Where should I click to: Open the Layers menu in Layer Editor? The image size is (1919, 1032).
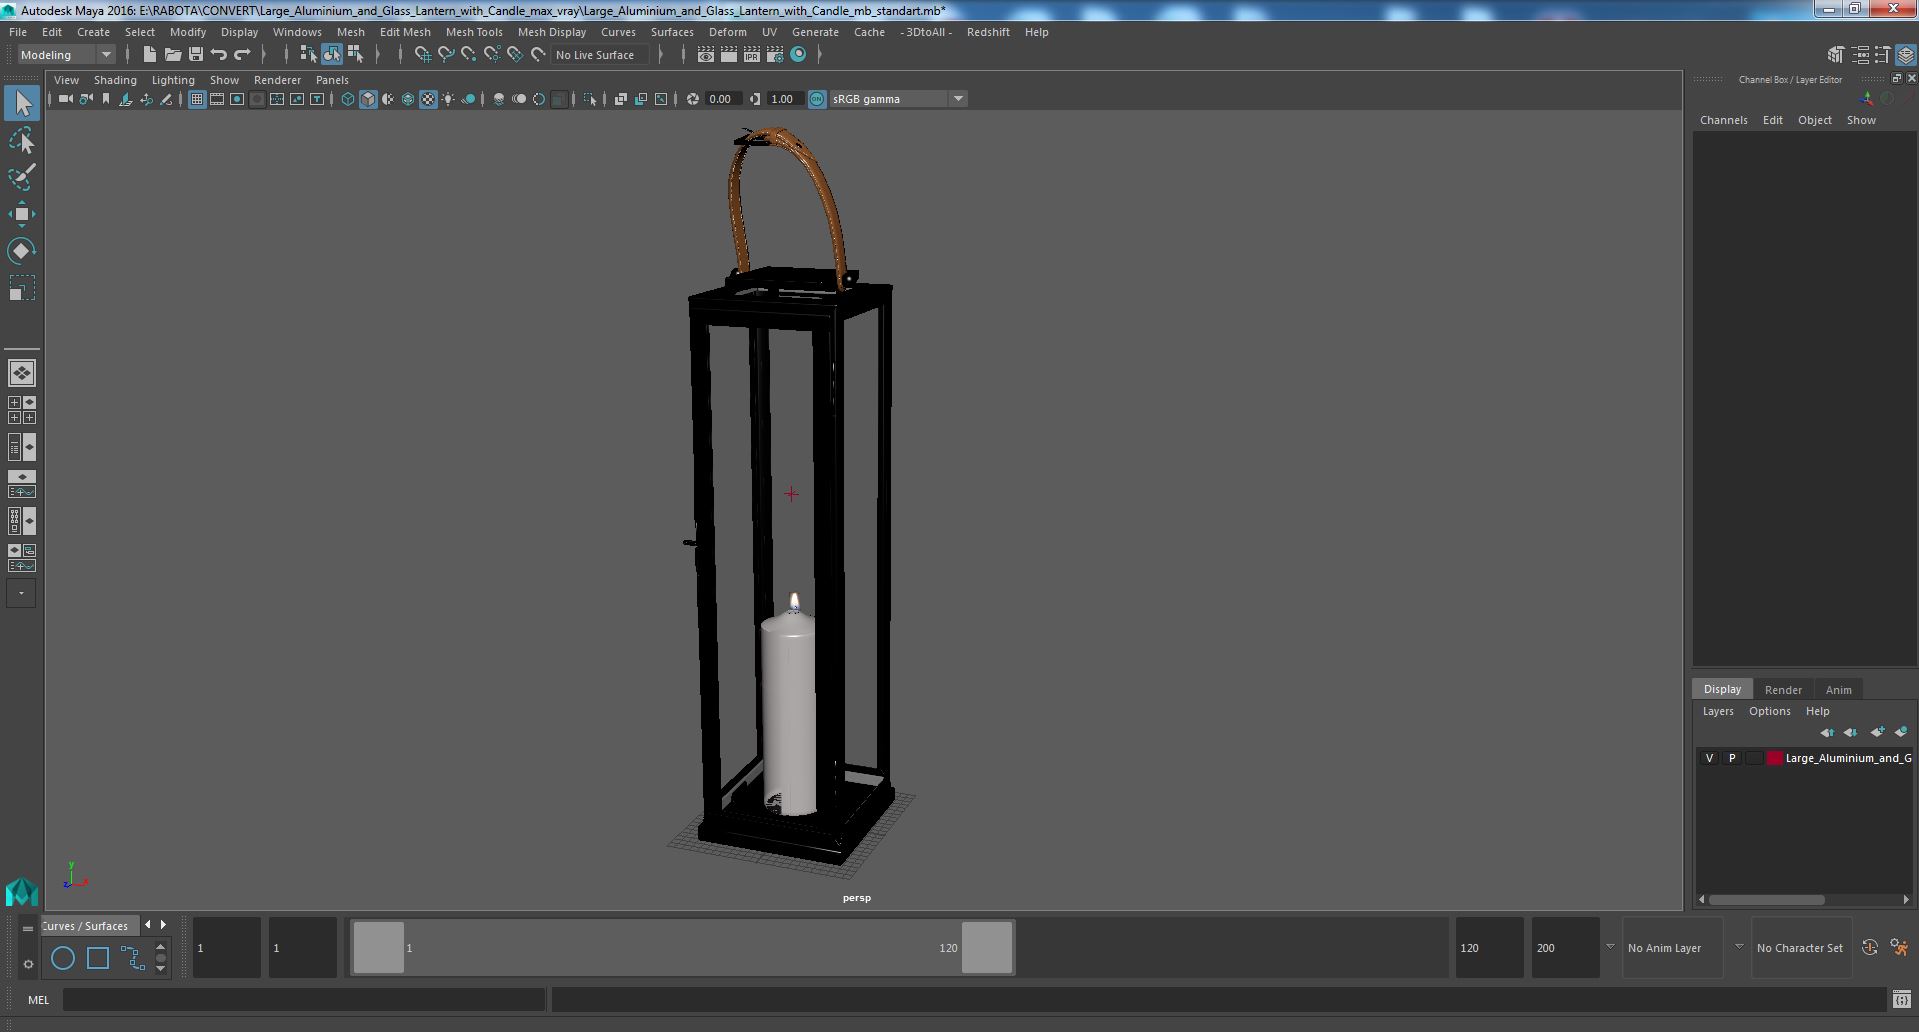[1718, 711]
